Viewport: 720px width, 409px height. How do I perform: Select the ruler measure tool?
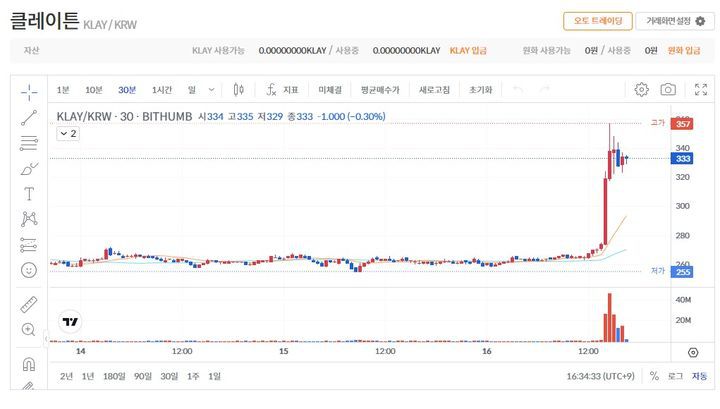click(x=29, y=304)
